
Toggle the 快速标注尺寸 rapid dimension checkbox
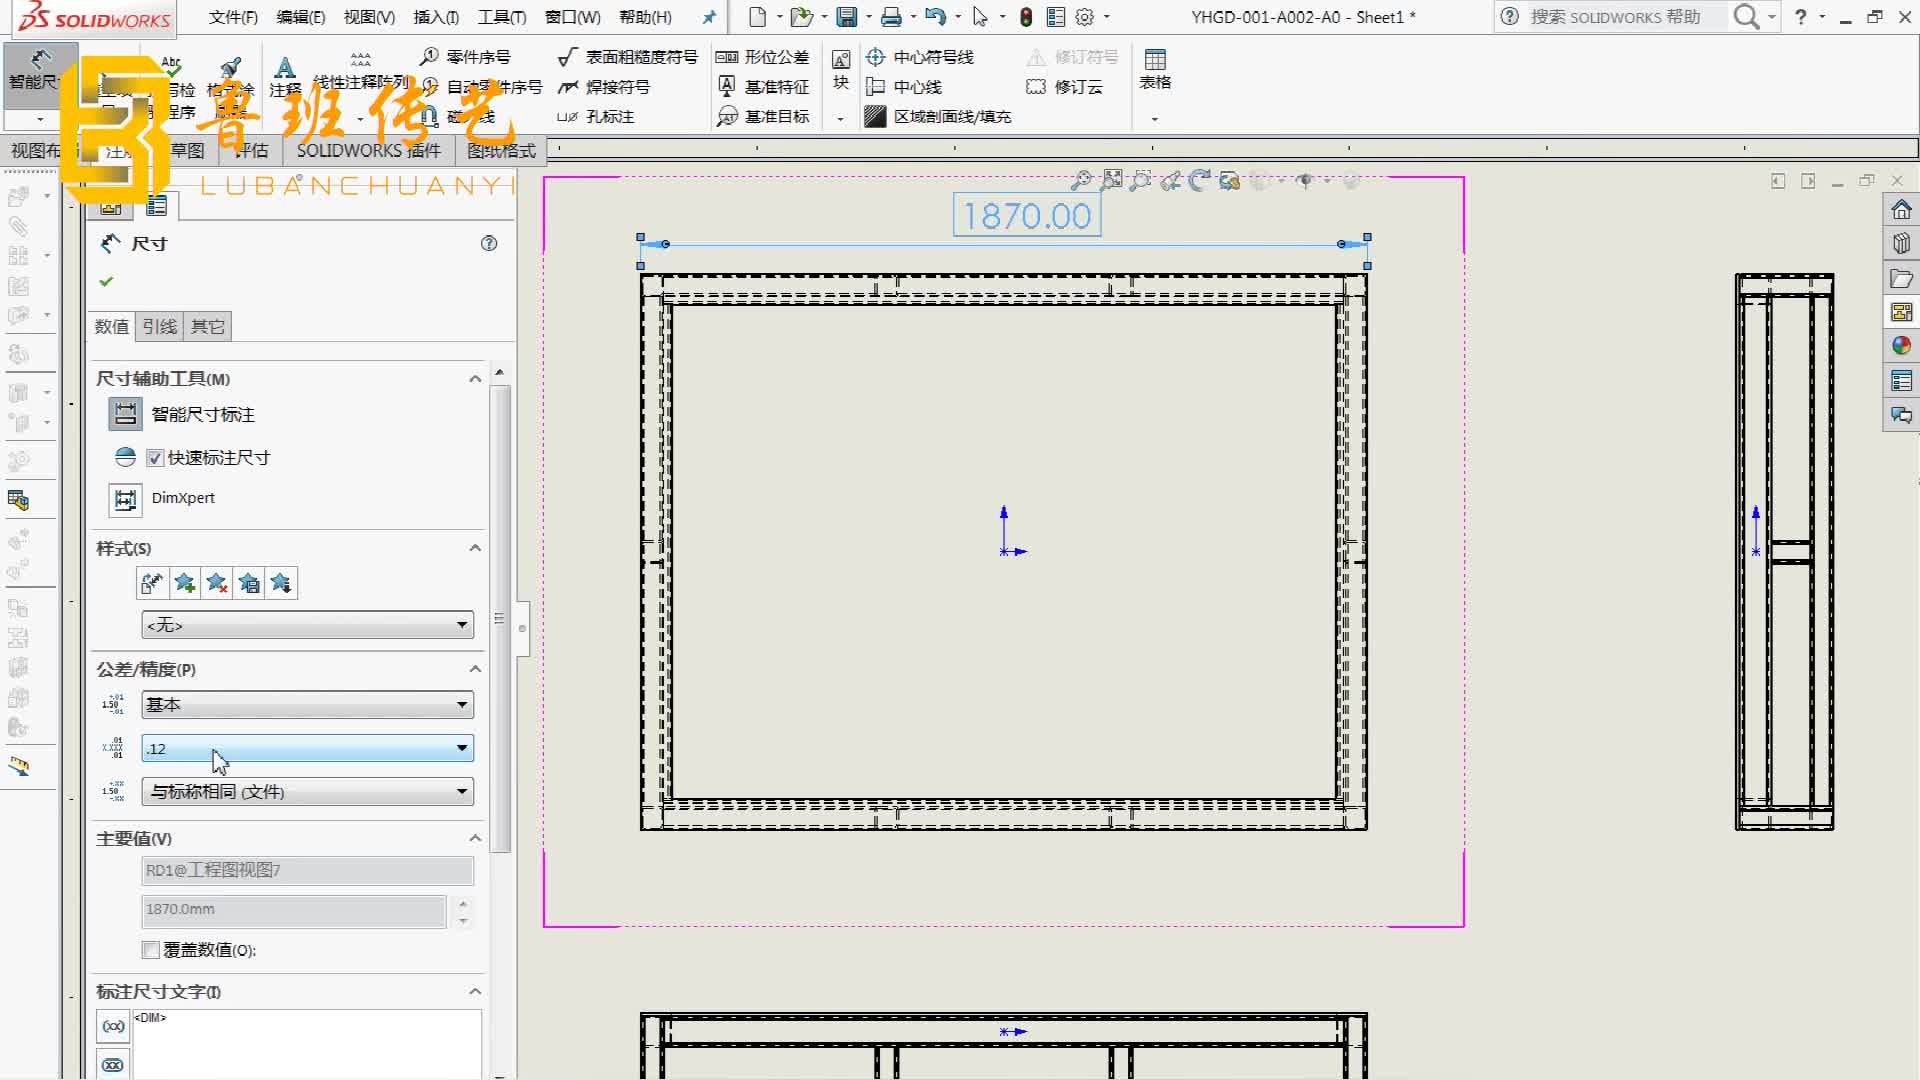coord(155,458)
